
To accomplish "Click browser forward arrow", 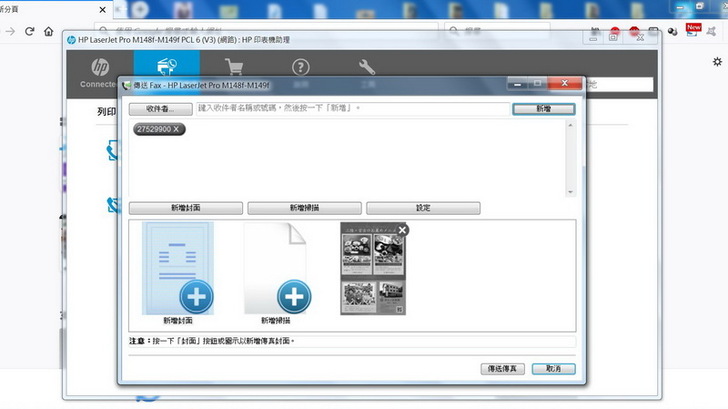I will [10, 31].
